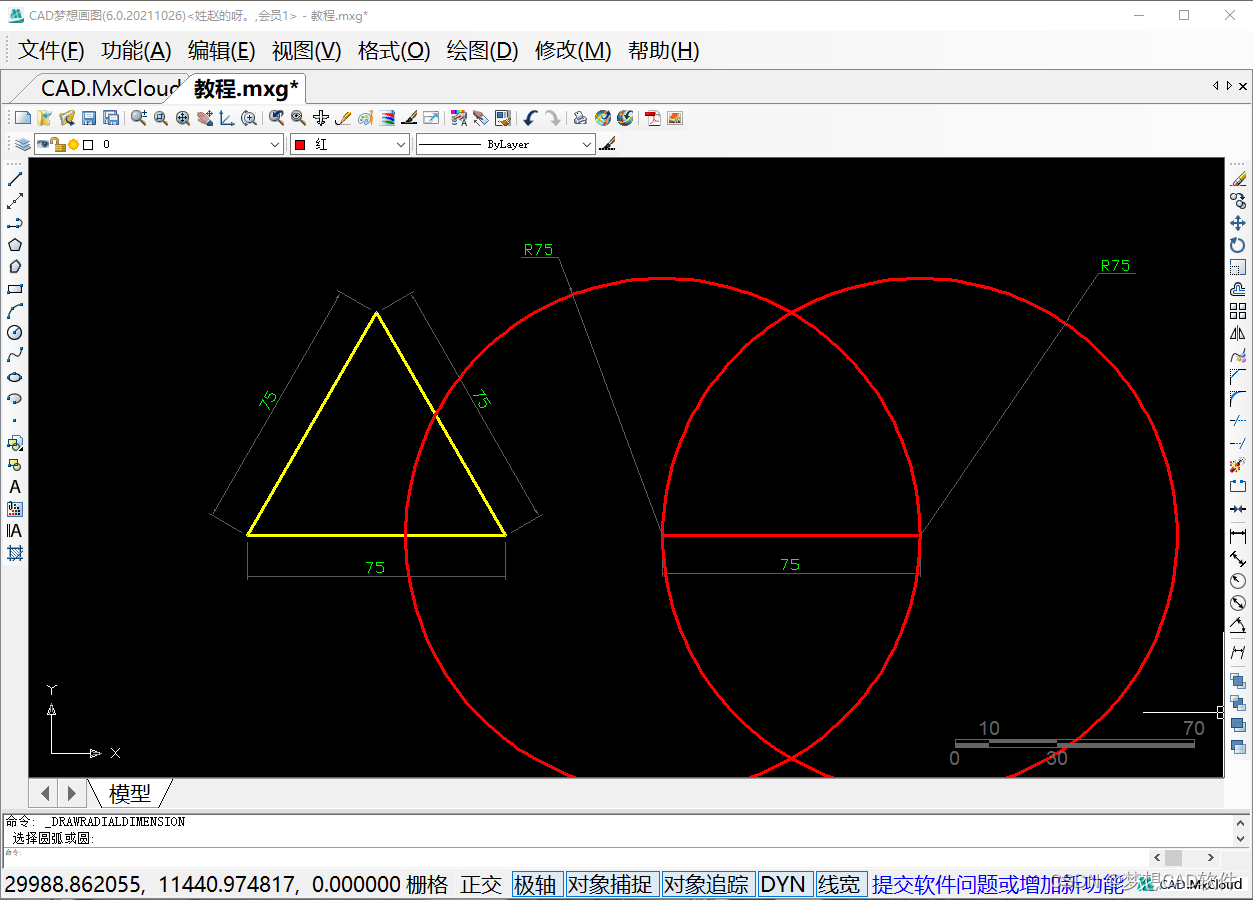Open the 文件(F) menu
The image size is (1253, 900).
51,51
